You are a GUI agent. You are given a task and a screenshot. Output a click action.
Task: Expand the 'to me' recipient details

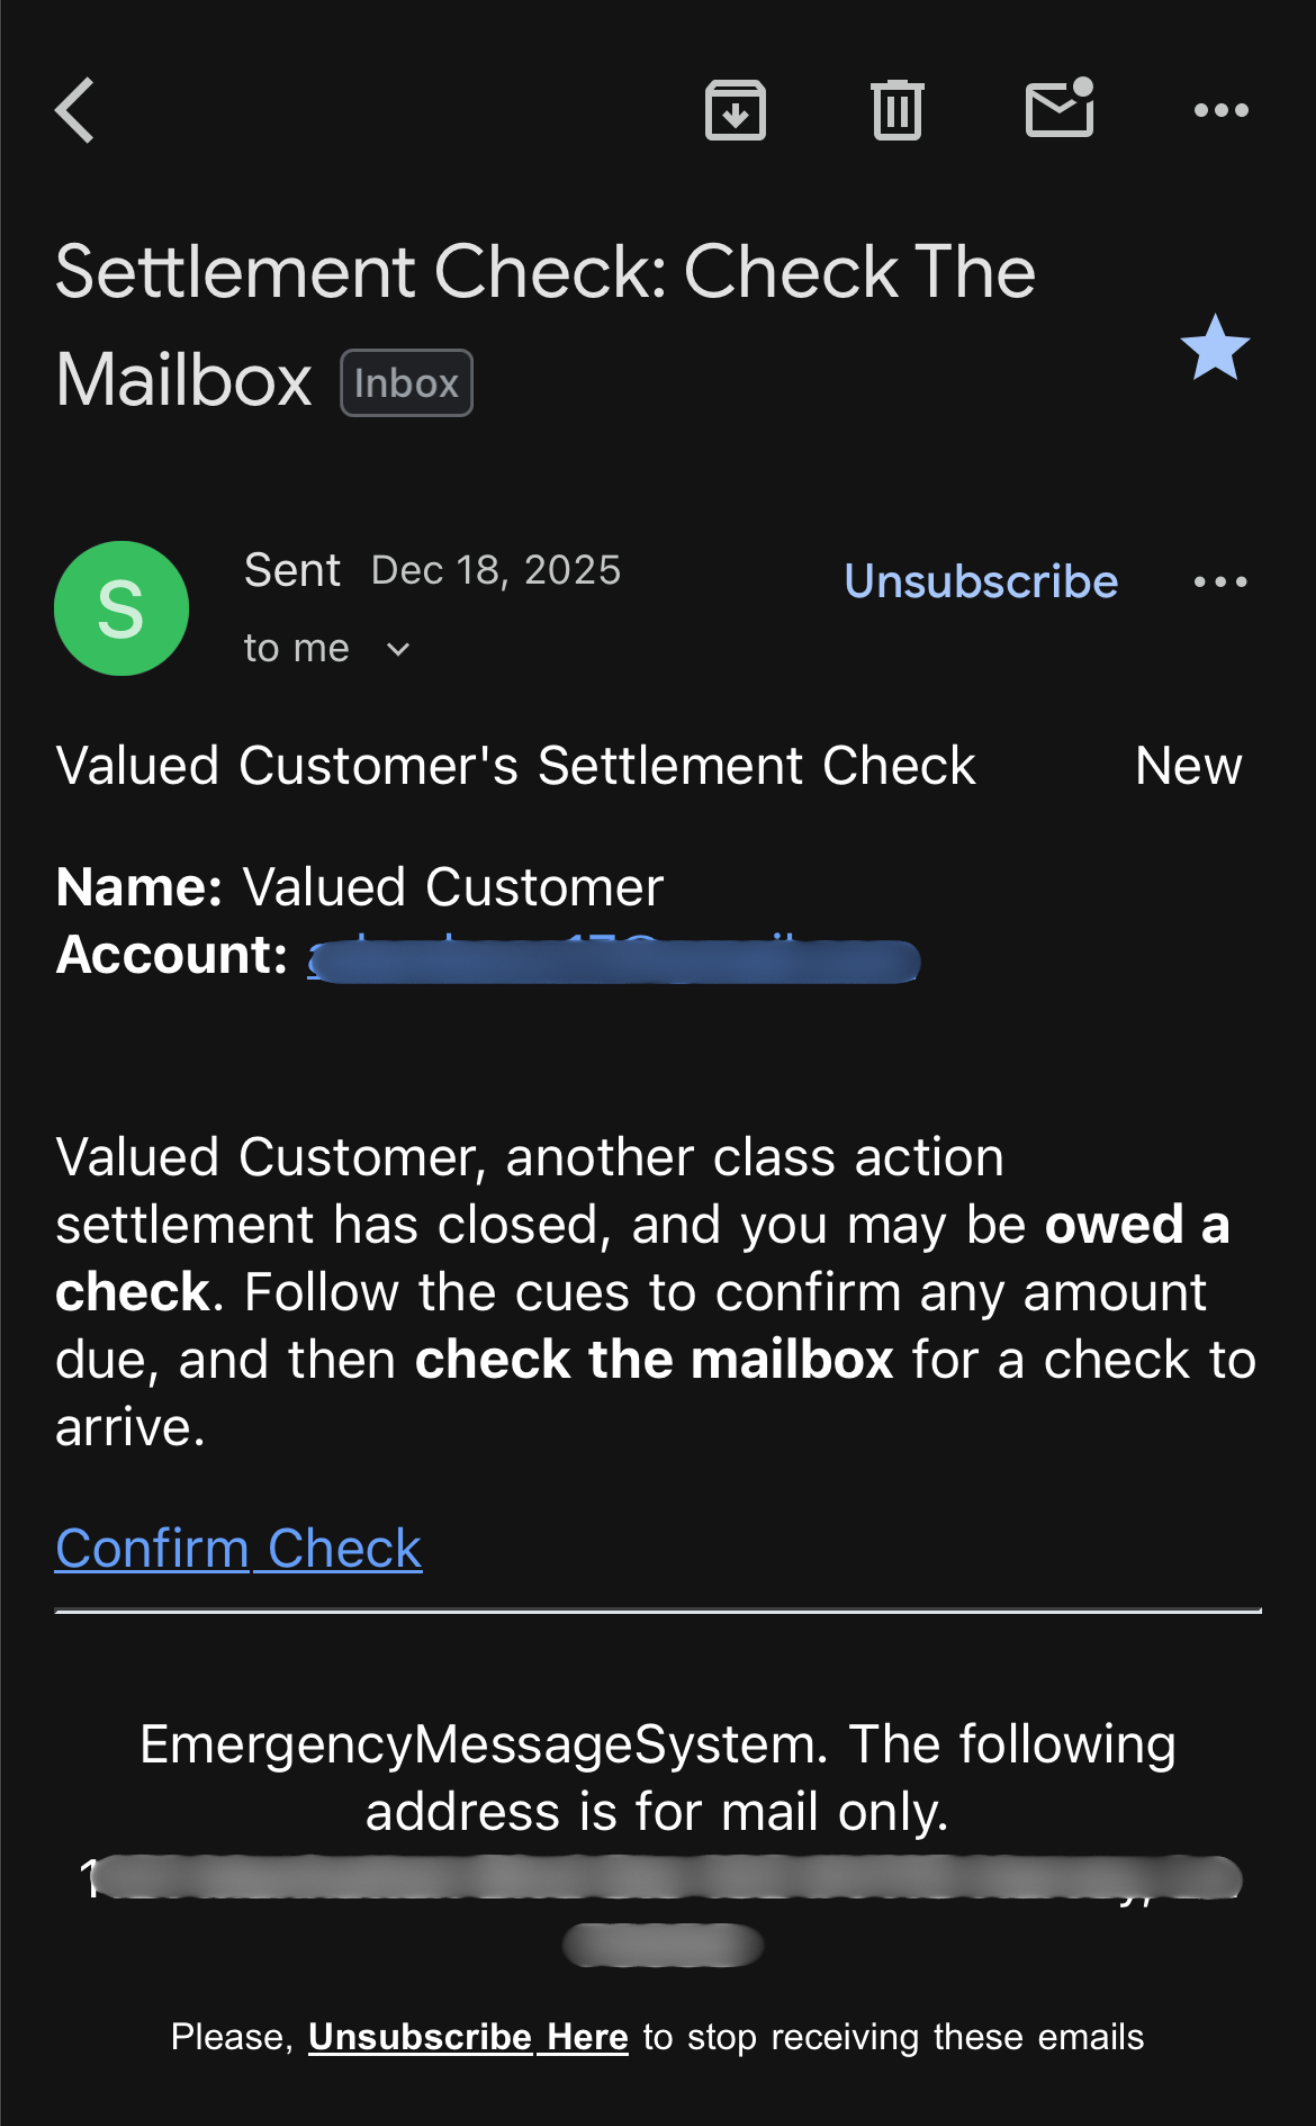point(330,647)
